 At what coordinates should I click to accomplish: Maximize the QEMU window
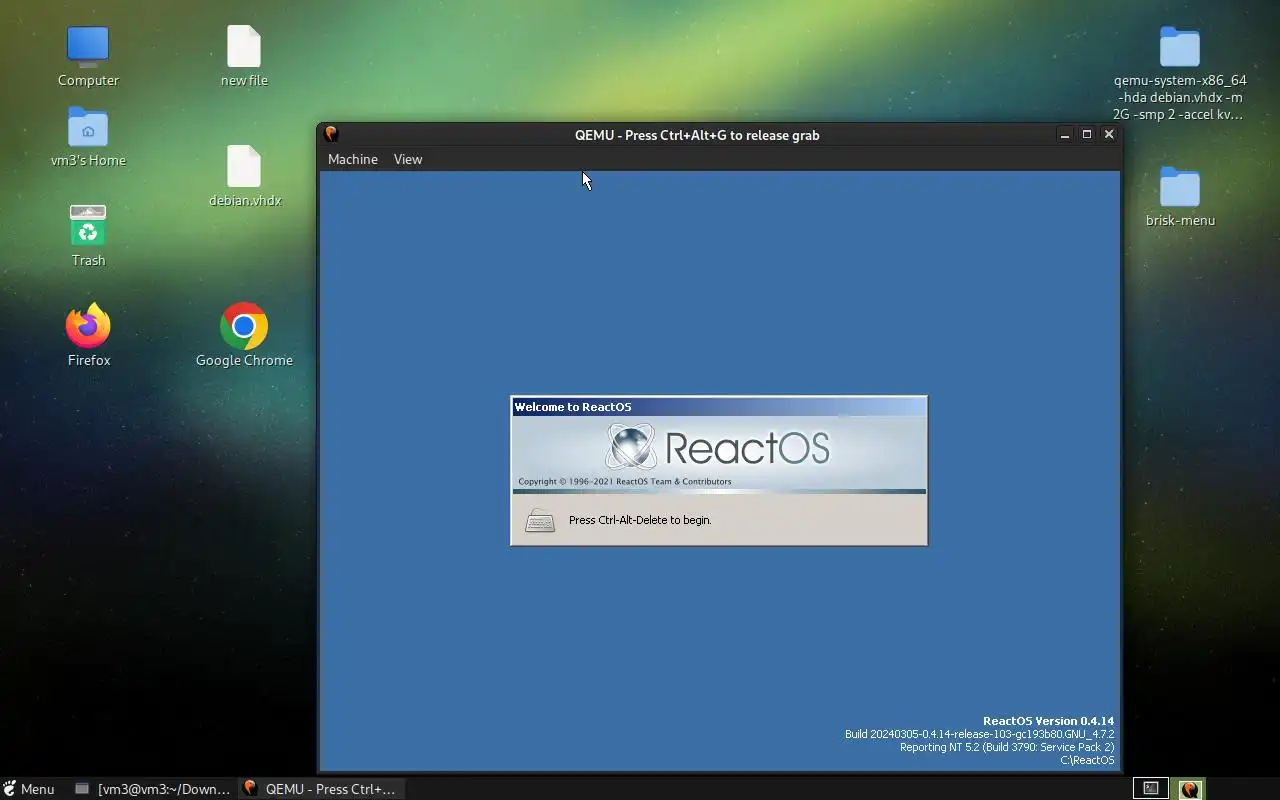coord(1087,134)
